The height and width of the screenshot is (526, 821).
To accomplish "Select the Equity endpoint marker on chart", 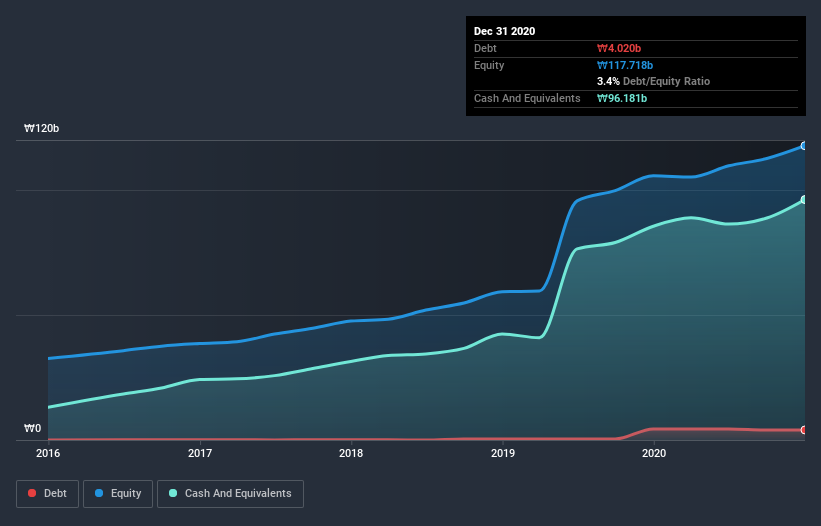I will 804,146.
